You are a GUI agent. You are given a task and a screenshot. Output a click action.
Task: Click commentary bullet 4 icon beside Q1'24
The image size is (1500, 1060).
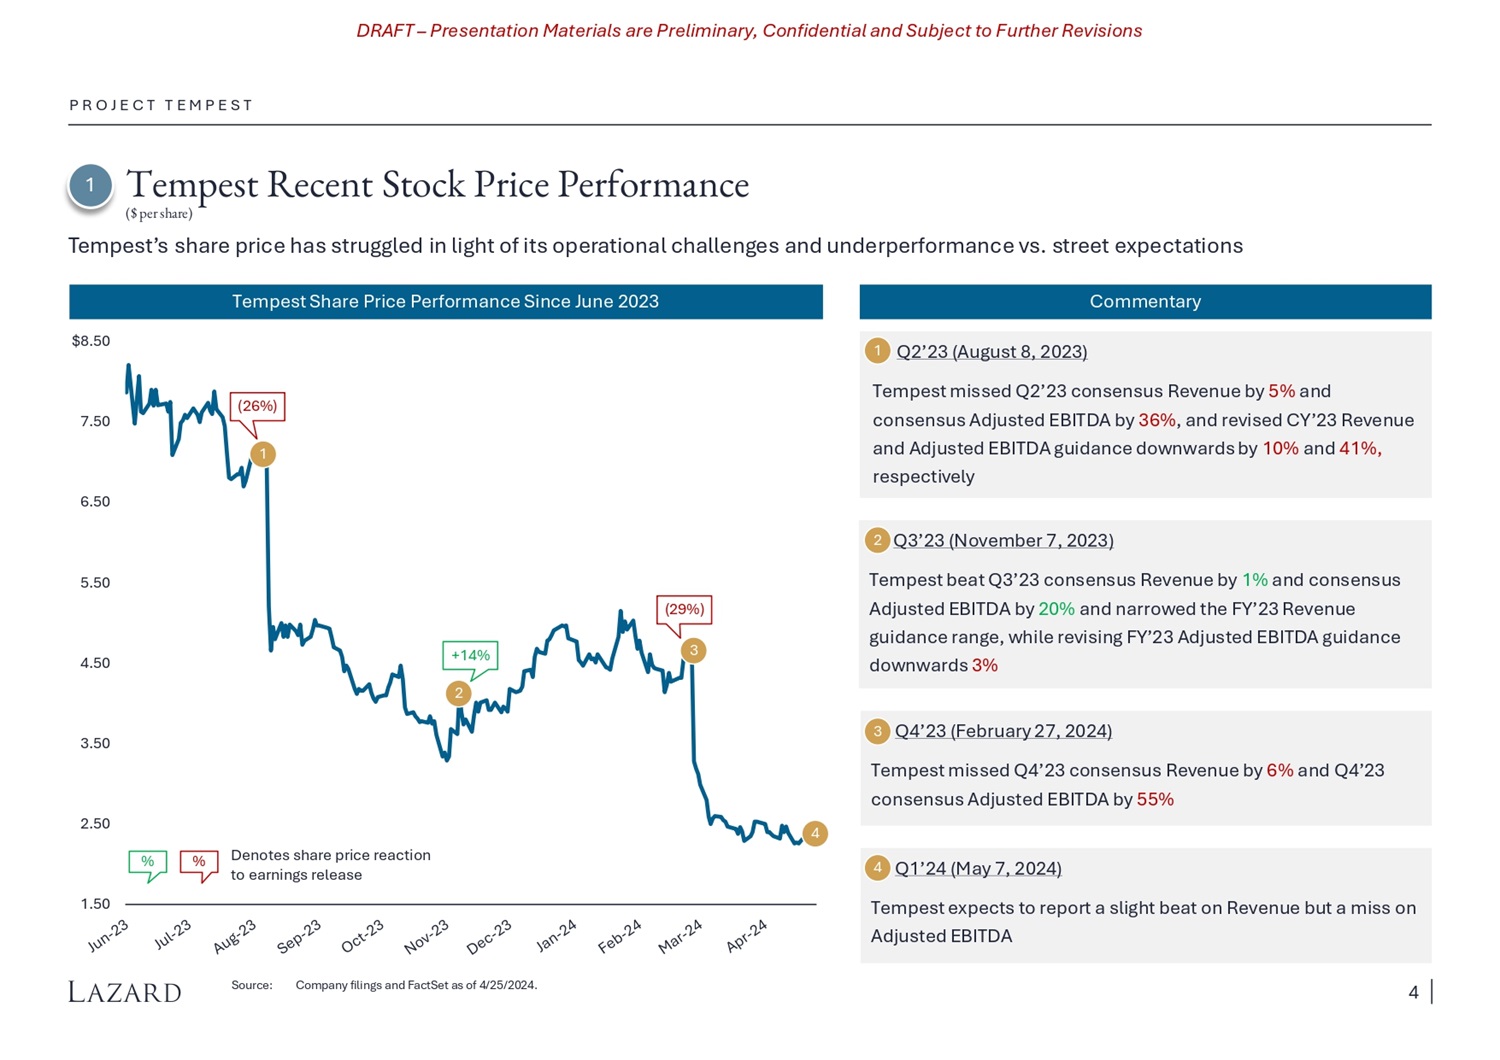click(877, 867)
